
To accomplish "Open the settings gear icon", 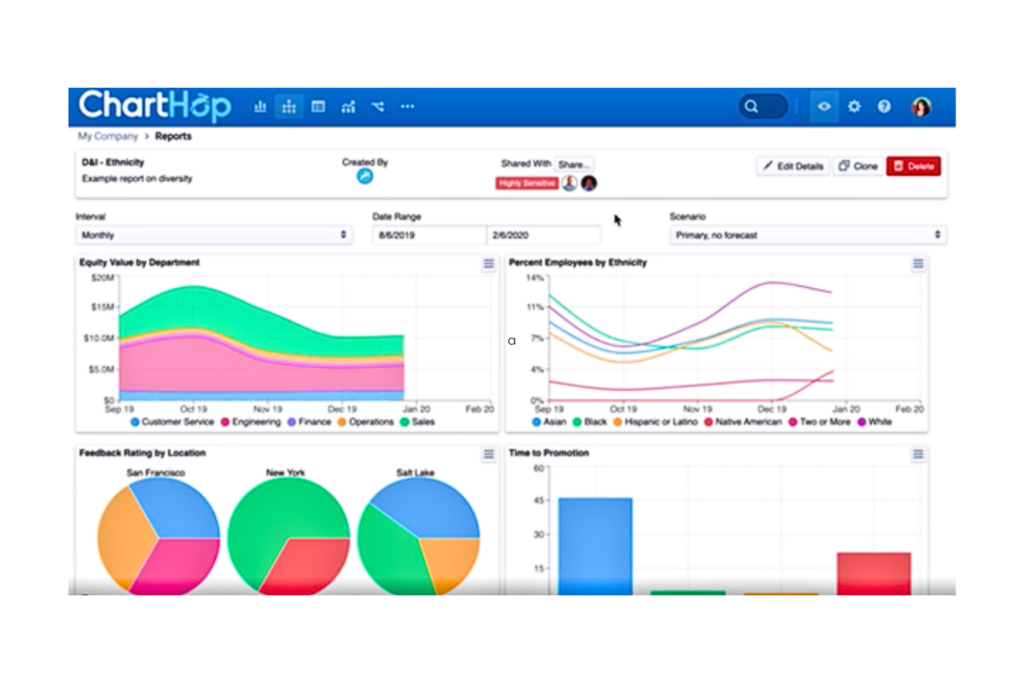I will 853,106.
